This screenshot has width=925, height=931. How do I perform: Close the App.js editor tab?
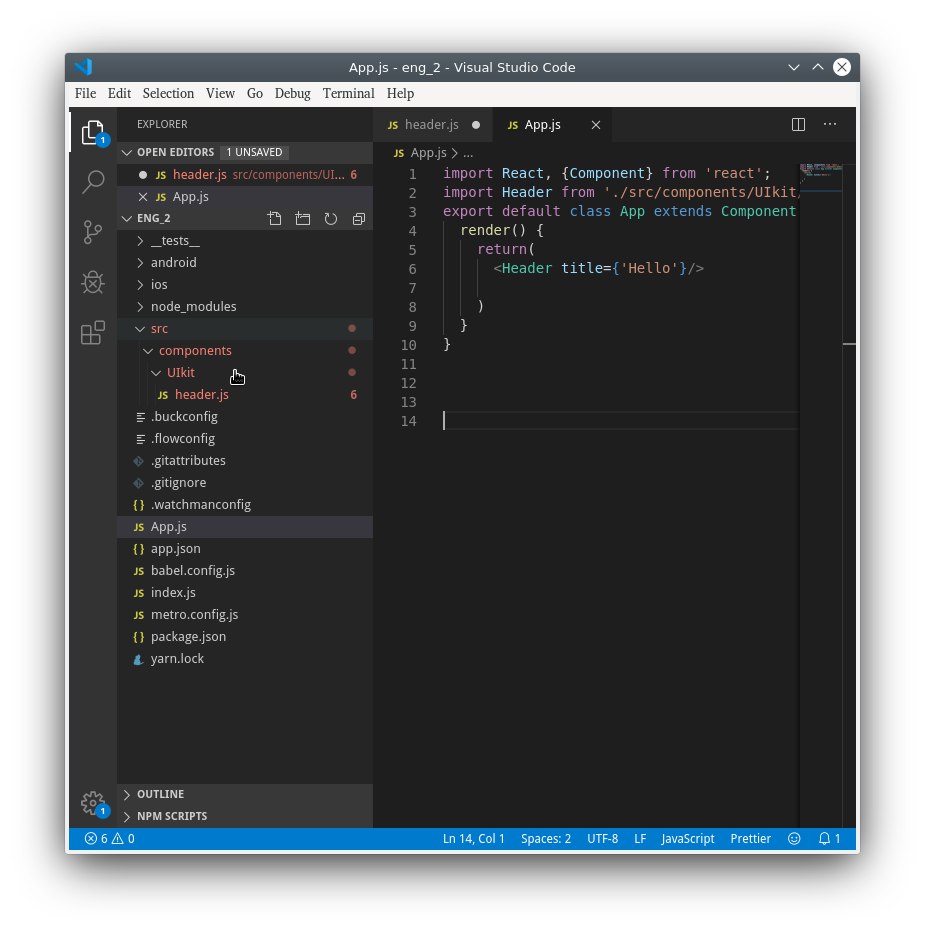coord(596,125)
